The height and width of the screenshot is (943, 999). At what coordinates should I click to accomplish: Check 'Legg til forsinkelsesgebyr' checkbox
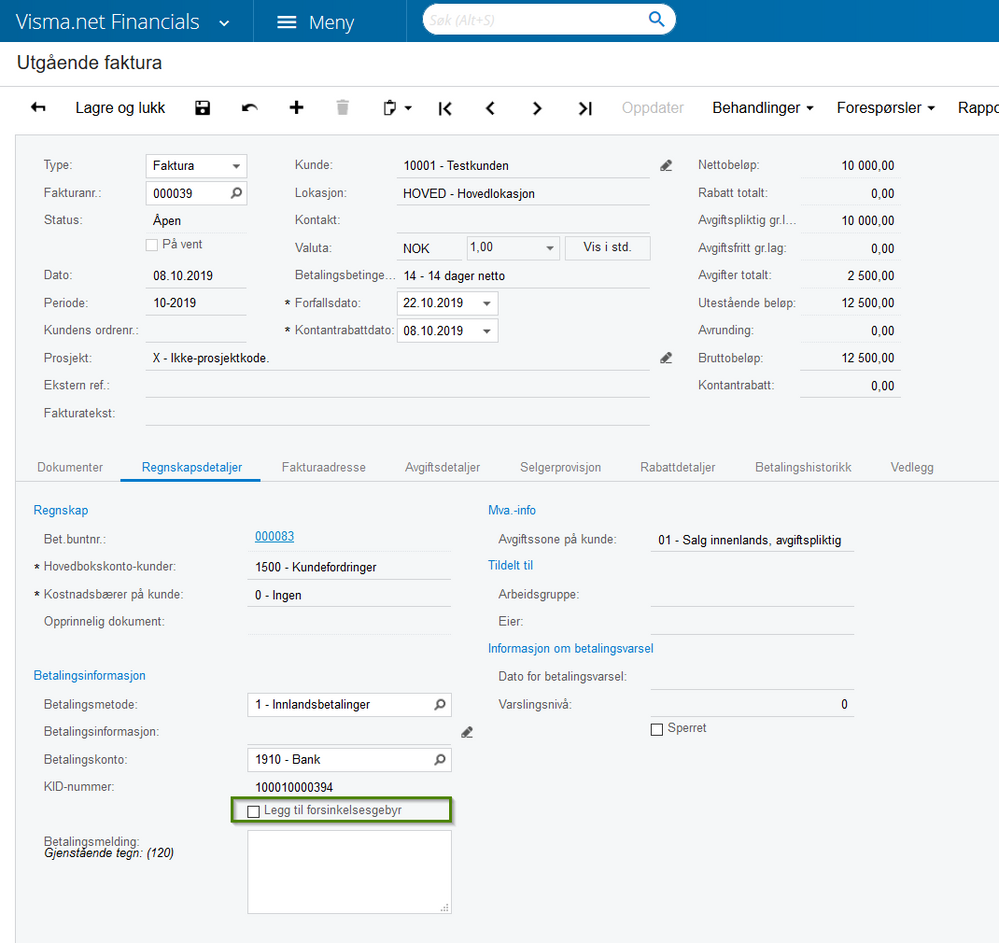tap(254, 811)
